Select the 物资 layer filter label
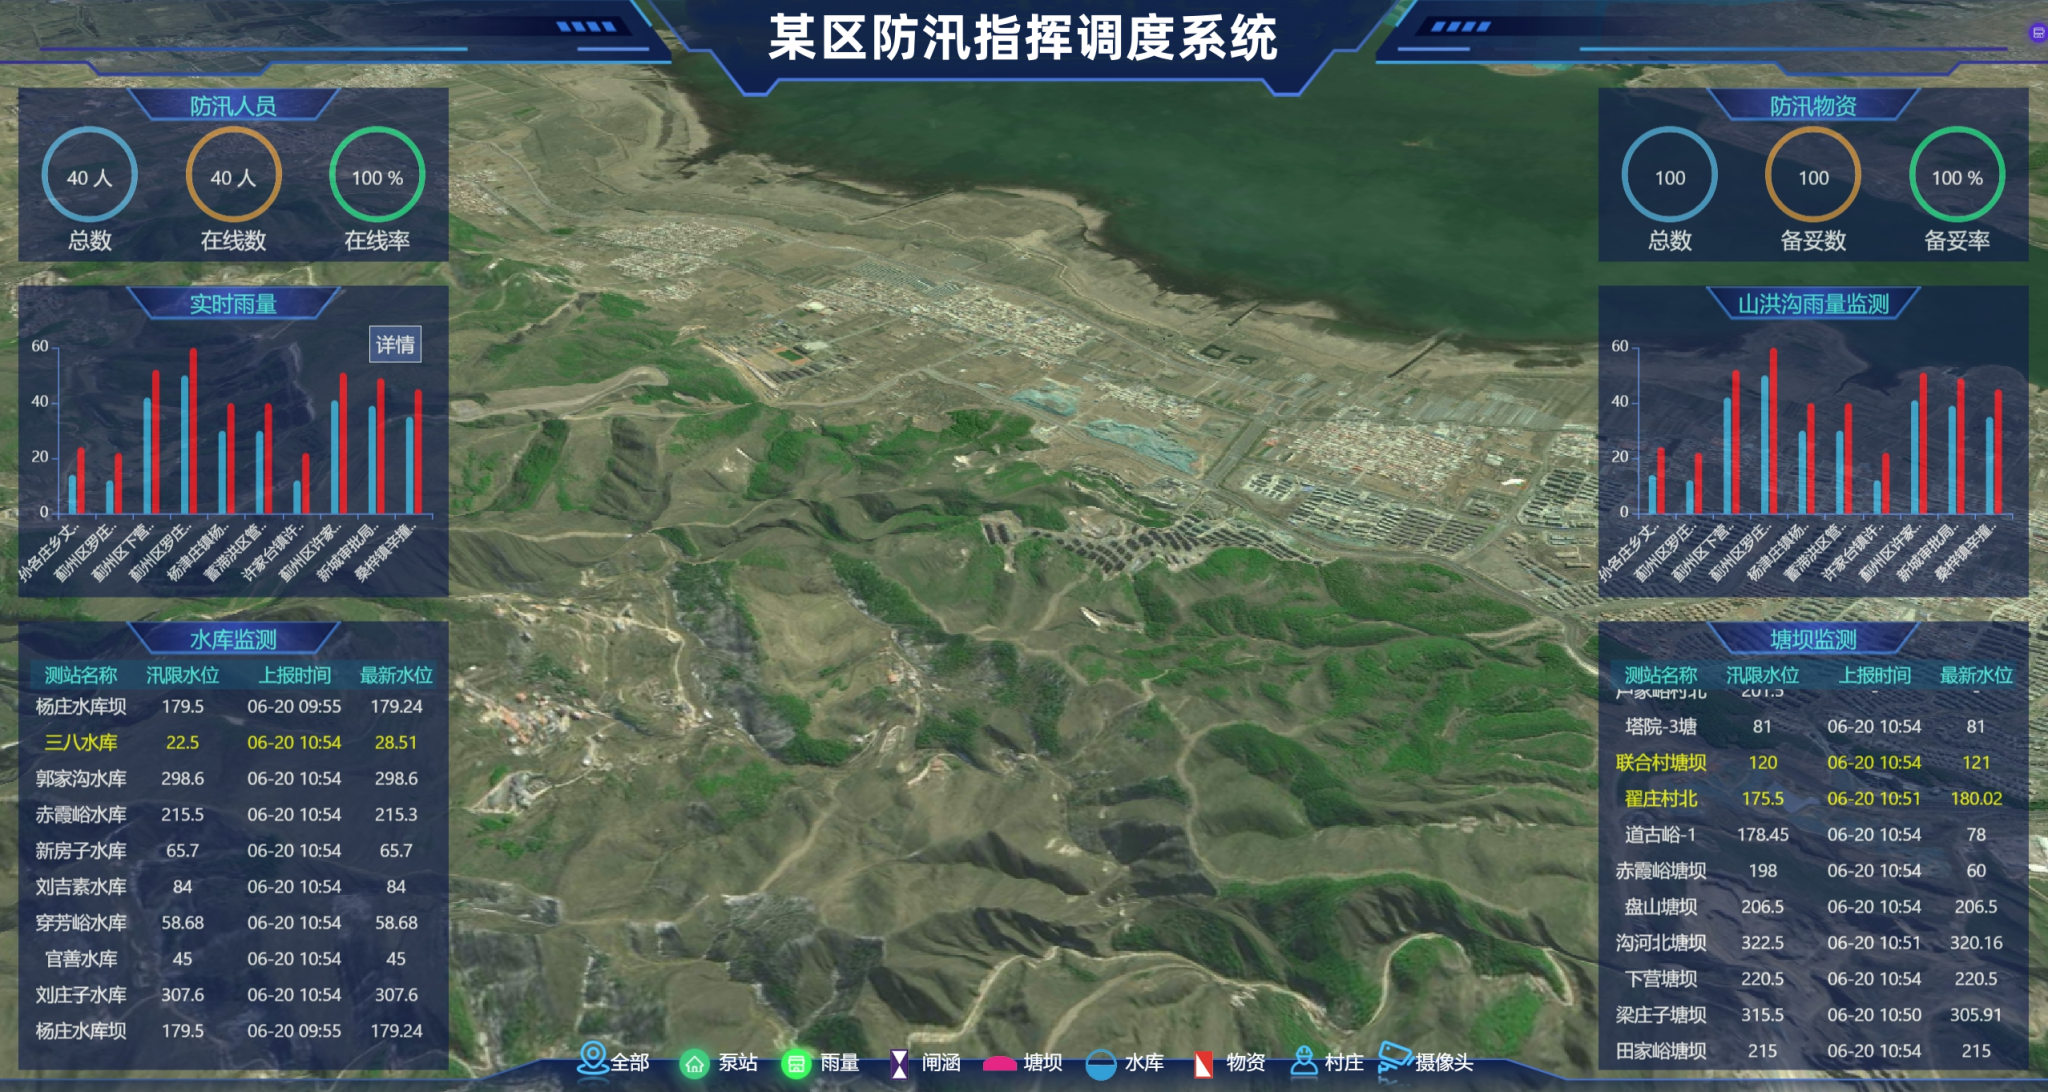Image resolution: width=2048 pixels, height=1092 pixels. tap(1246, 1062)
